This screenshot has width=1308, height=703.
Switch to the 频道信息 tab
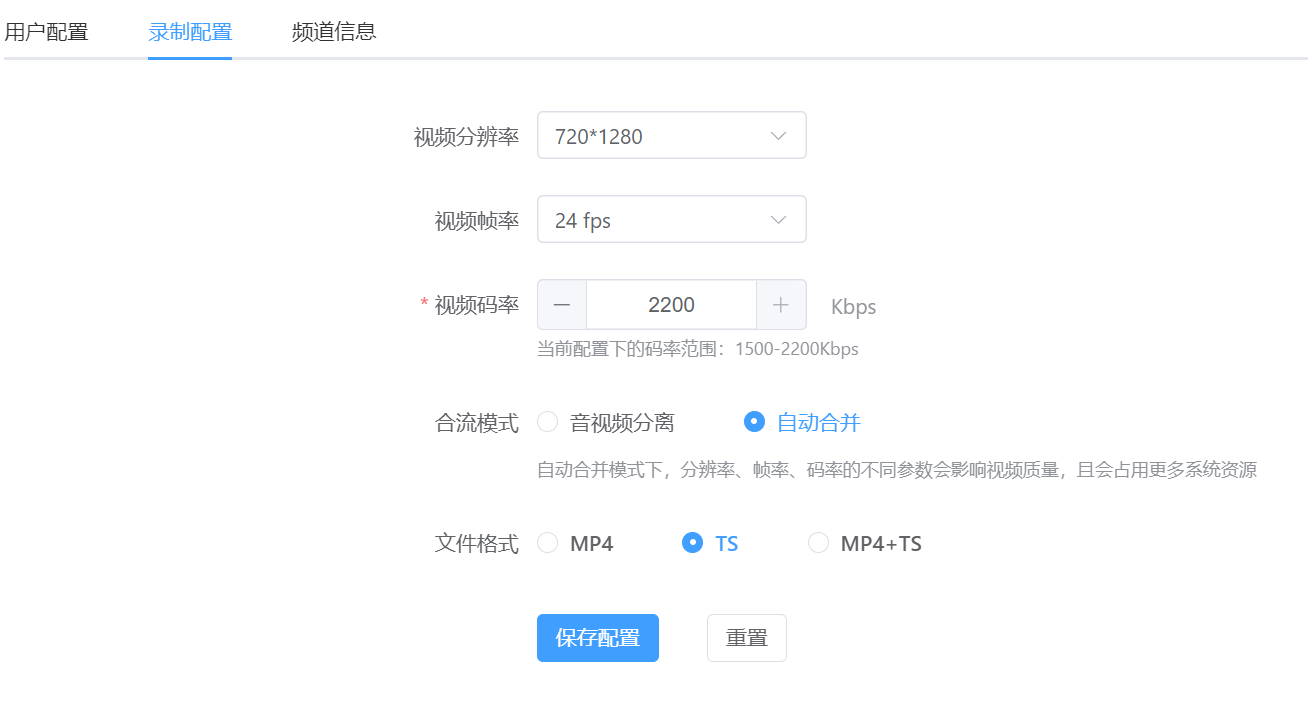click(334, 32)
